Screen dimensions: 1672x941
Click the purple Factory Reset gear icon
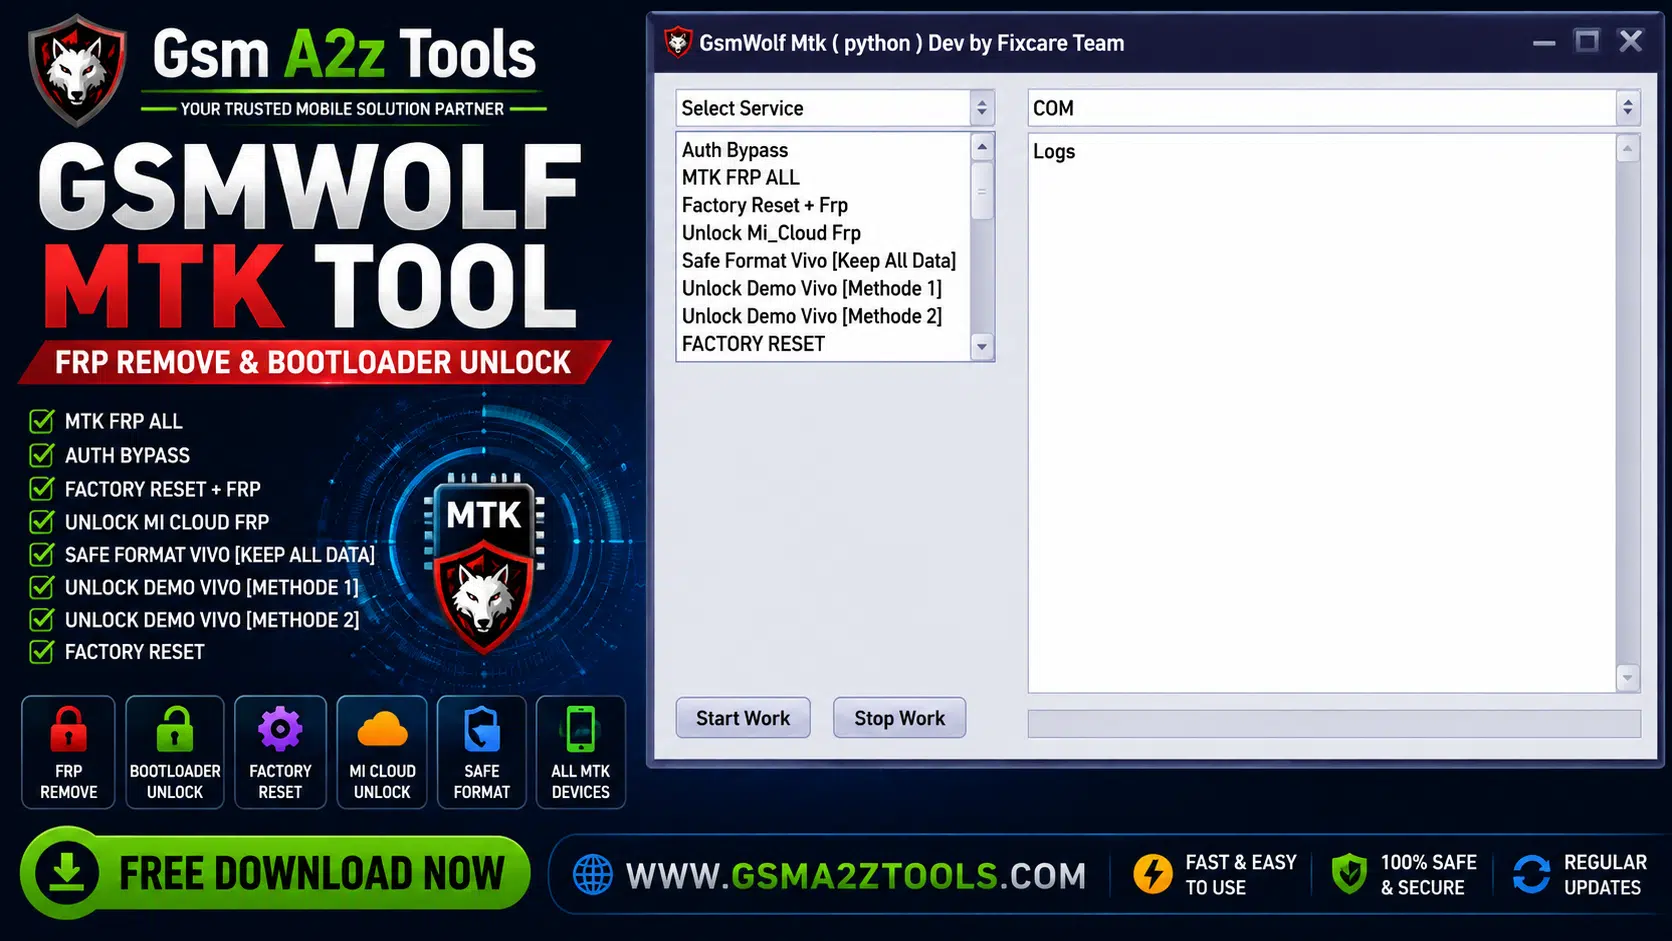pyautogui.click(x=280, y=729)
